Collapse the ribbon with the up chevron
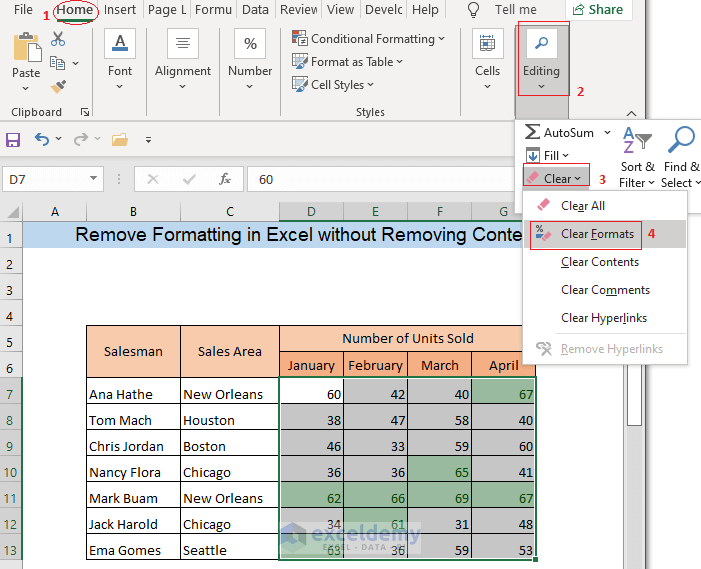This screenshot has width=701, height=569. [631, 113]
